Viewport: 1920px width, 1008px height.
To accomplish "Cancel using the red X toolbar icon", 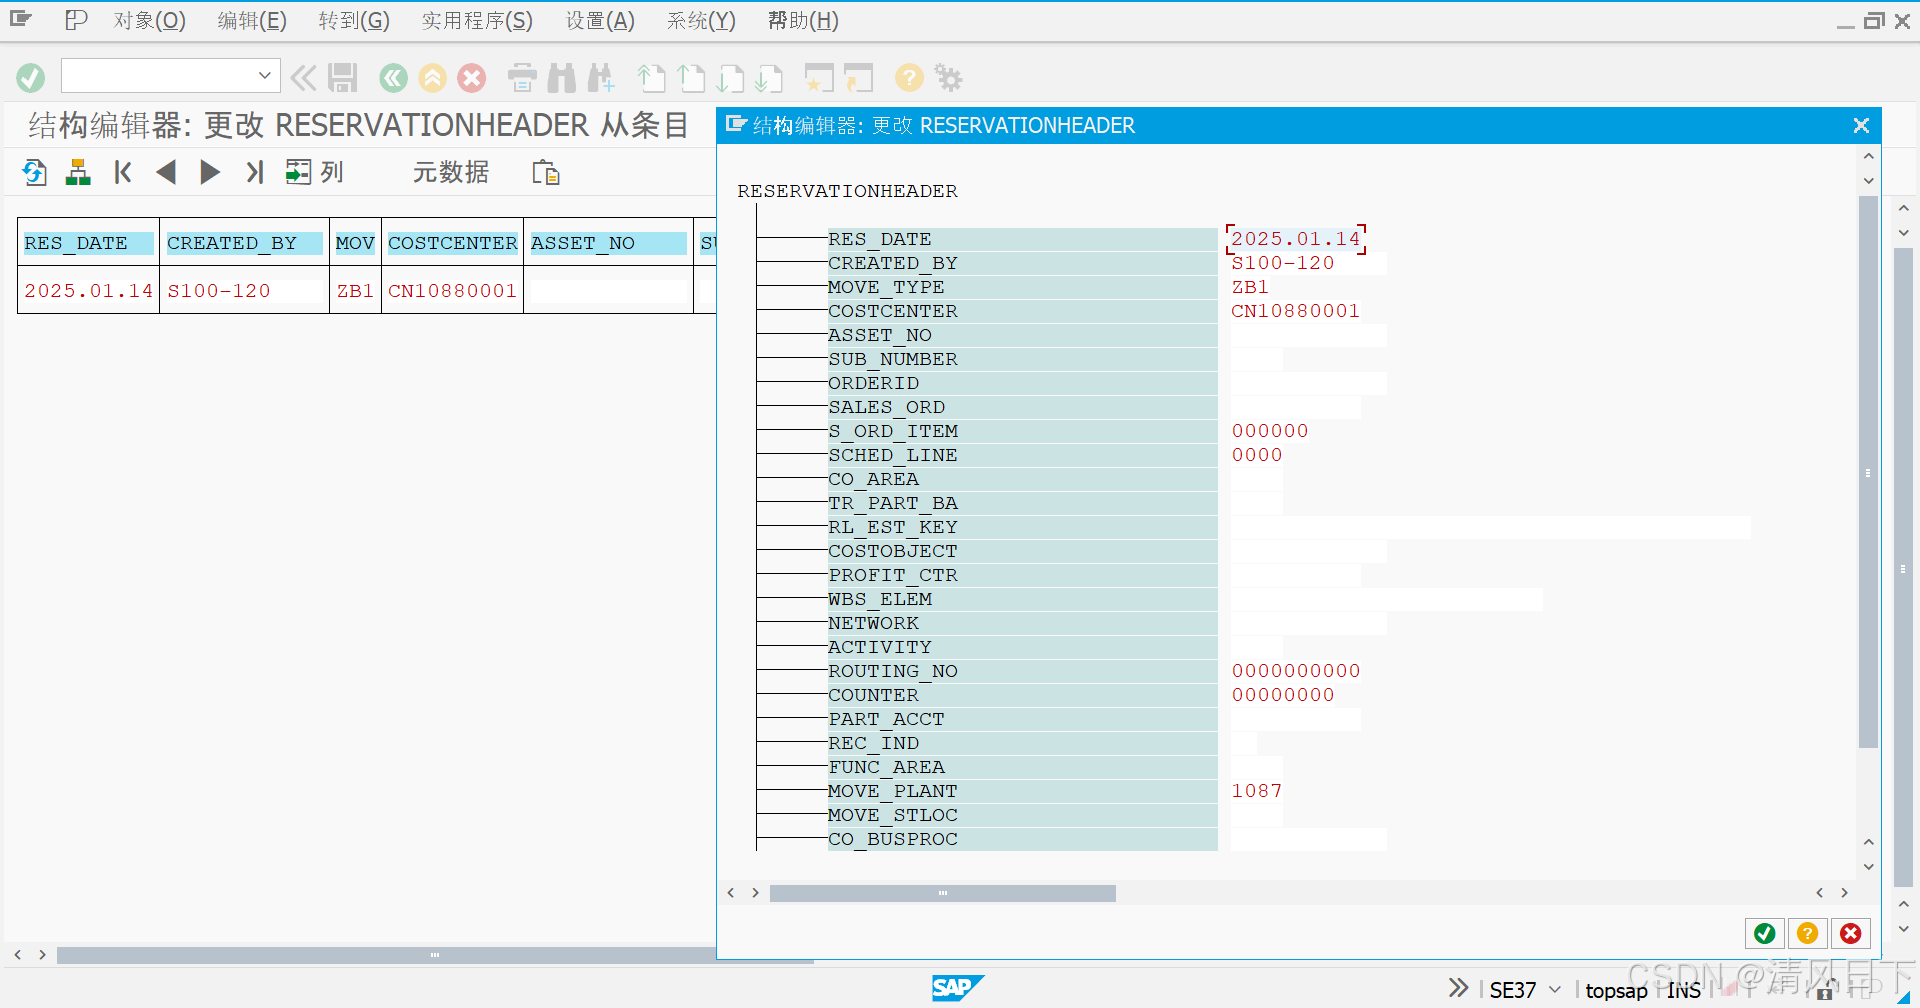I will (471, 77).
